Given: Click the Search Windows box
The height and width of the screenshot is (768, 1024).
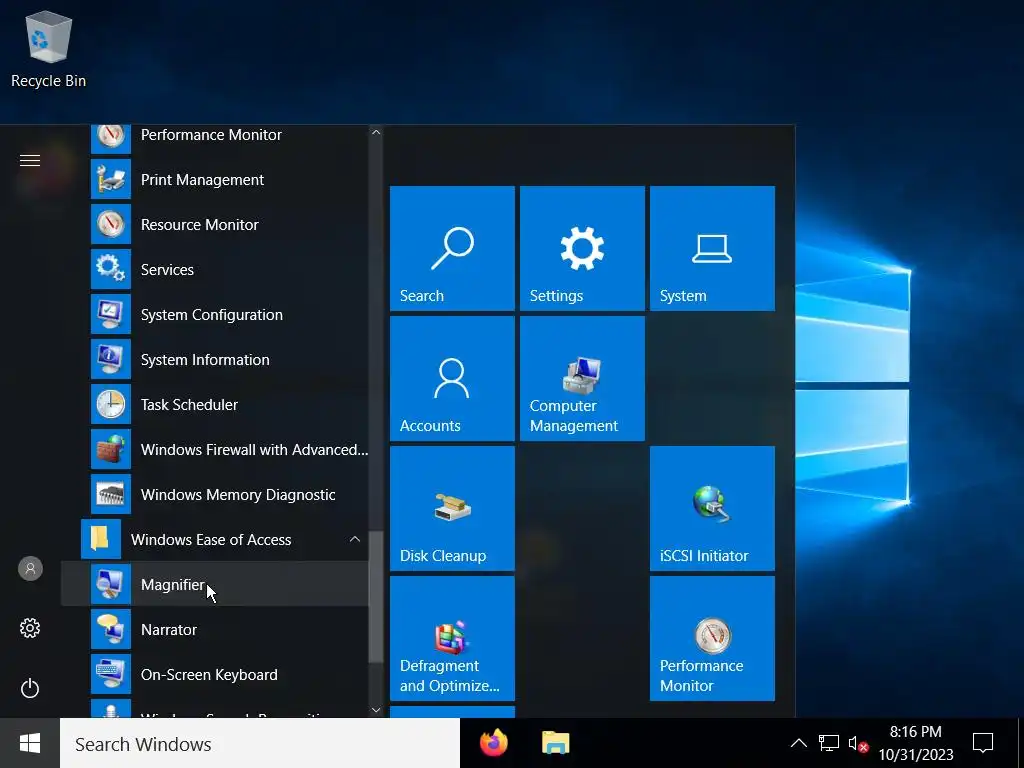Looking at the screenshot, I should click(260, 743).
